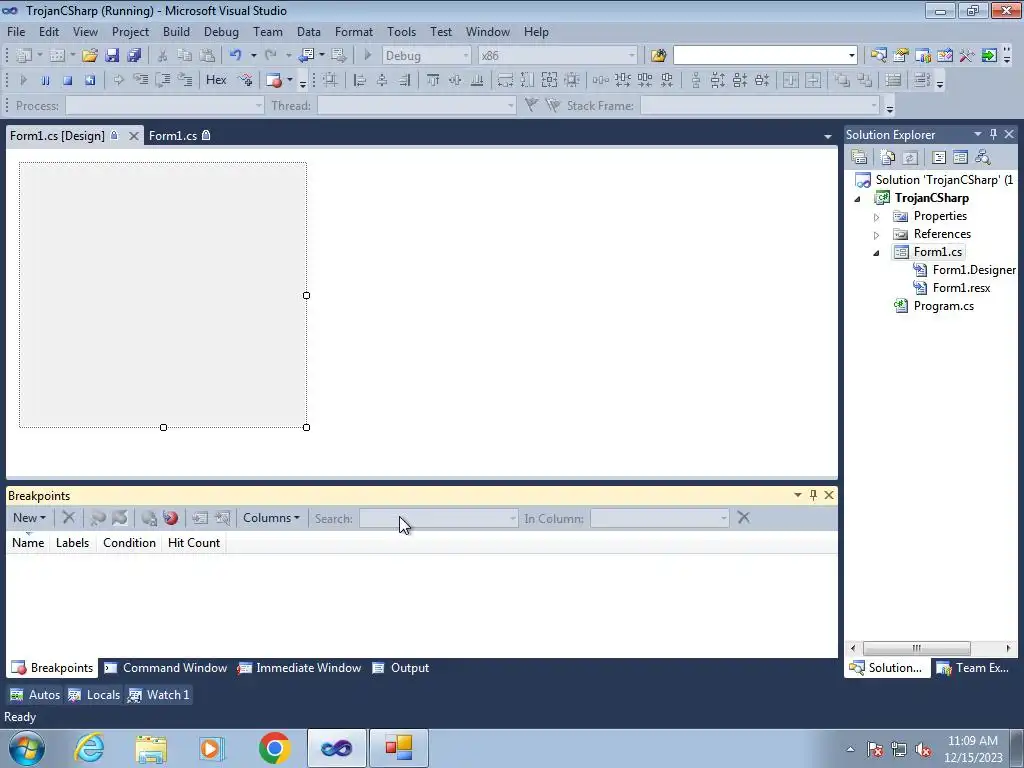Select Program.cs in Solution Explorer

(944, 306)
